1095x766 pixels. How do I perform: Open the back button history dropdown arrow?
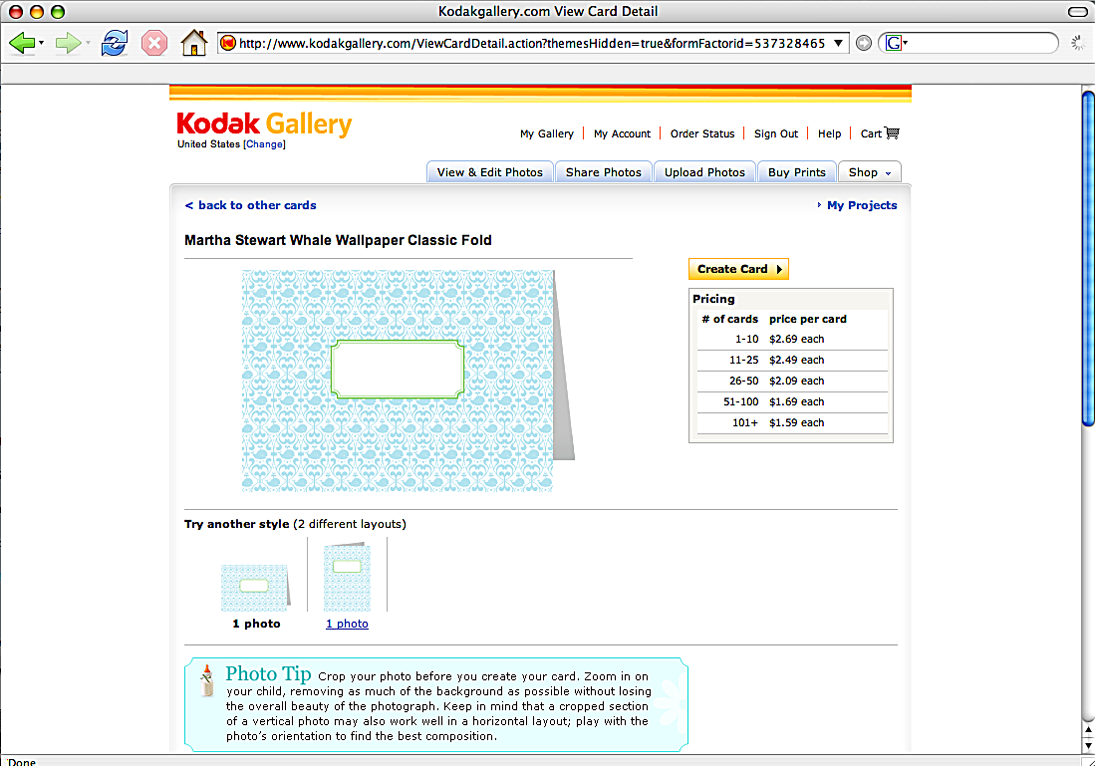(41, 43)
